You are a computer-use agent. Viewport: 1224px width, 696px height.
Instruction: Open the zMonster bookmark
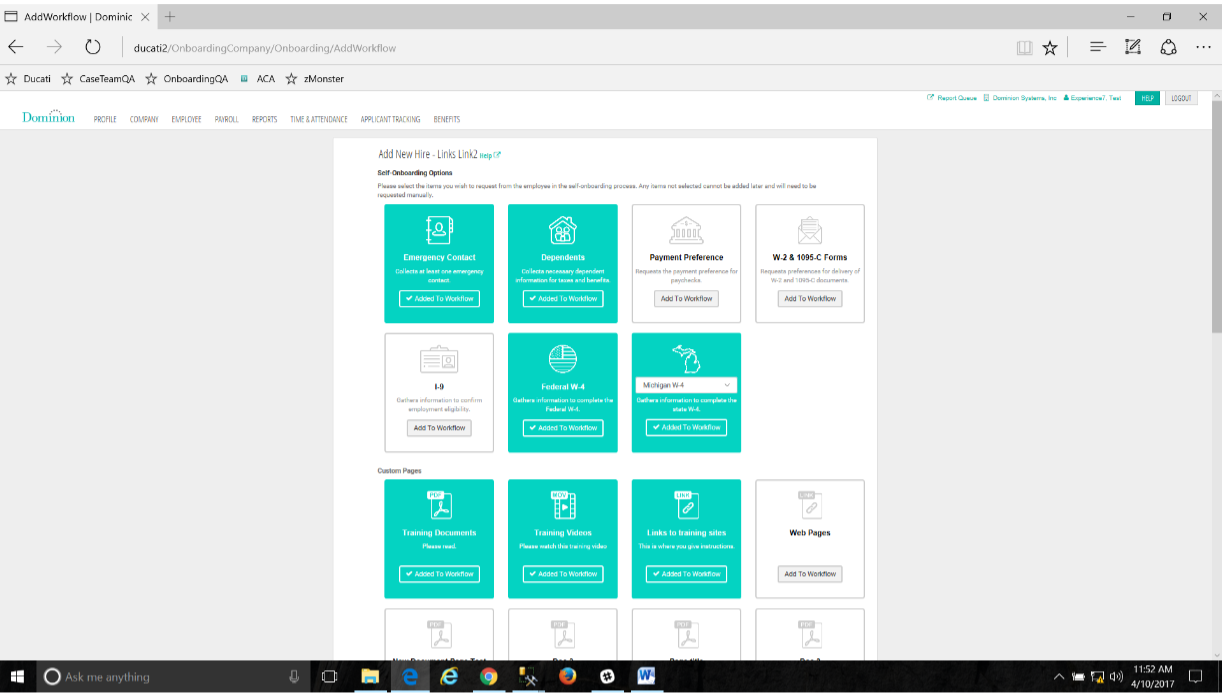(x=315, y=78)
